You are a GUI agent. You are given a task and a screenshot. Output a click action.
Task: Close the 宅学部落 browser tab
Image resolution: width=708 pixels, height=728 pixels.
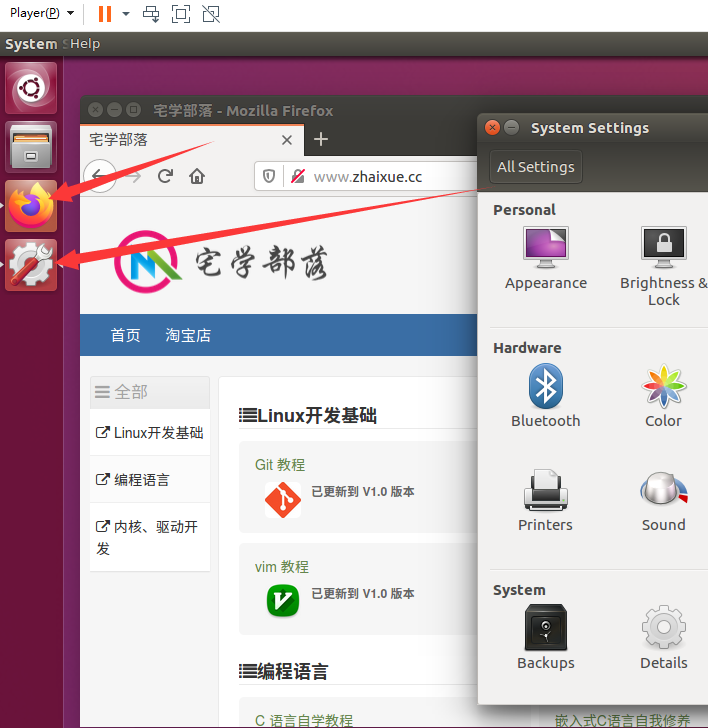287,140
